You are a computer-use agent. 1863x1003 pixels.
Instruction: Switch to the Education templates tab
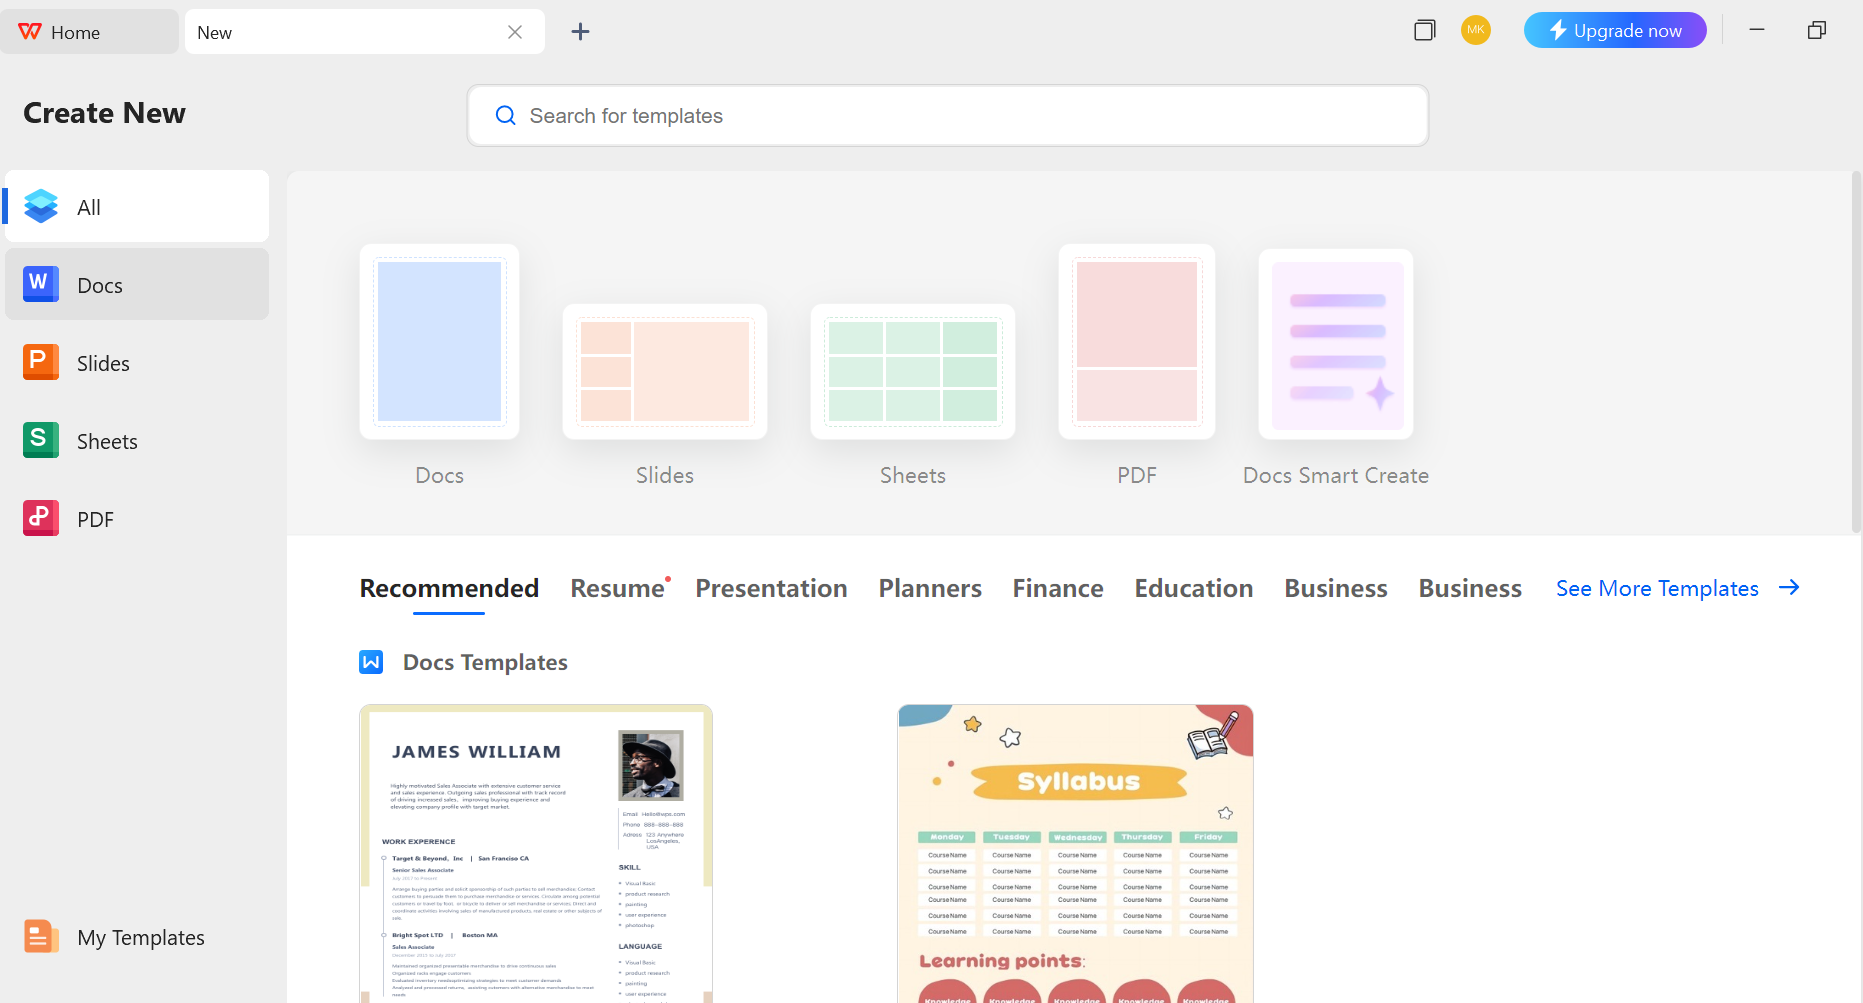click(1193, 589)
